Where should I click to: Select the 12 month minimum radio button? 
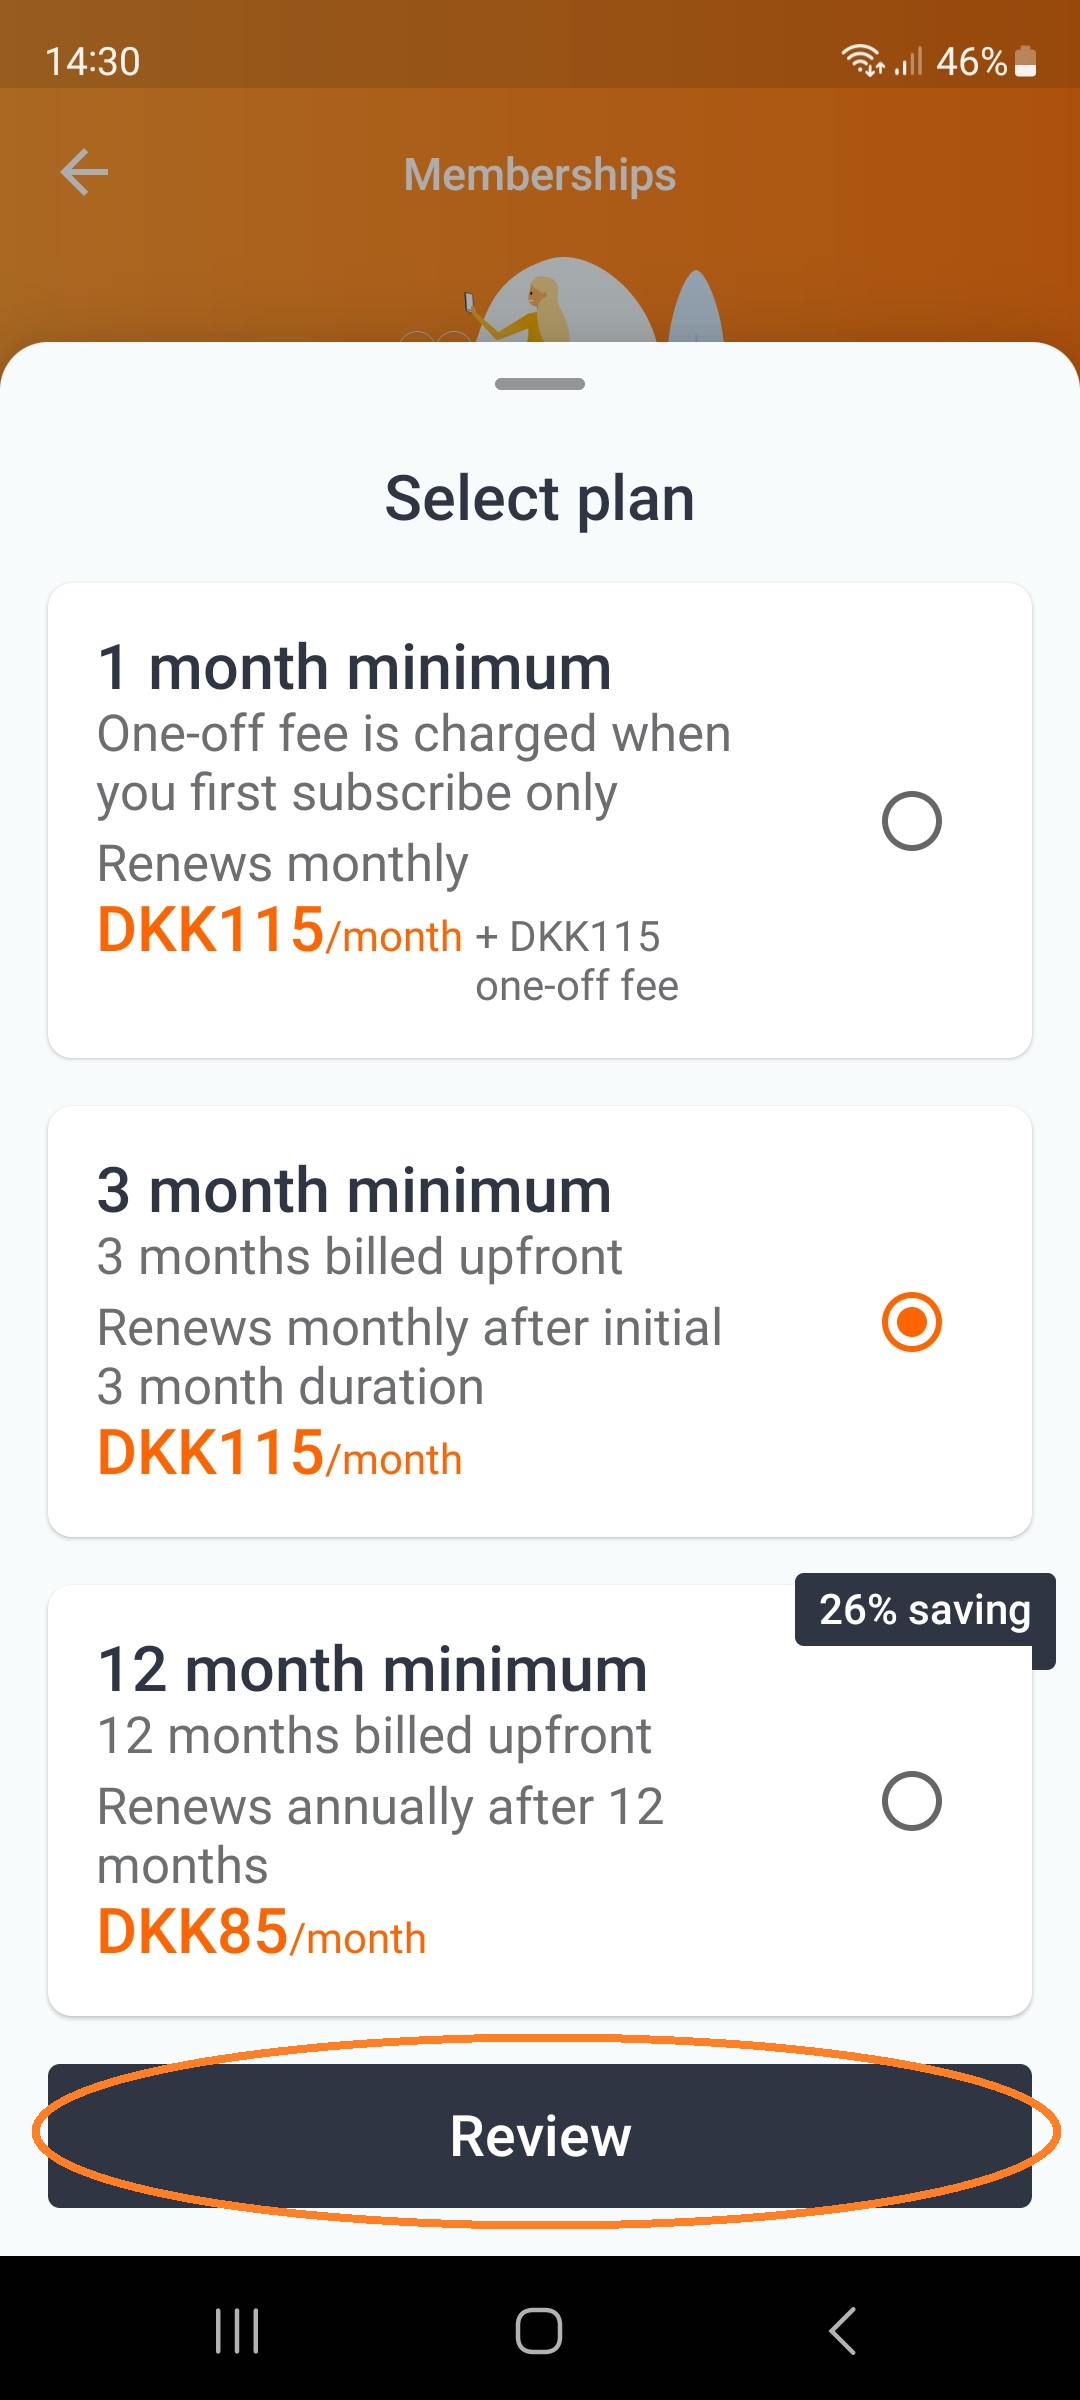(x=911, y=1801)
